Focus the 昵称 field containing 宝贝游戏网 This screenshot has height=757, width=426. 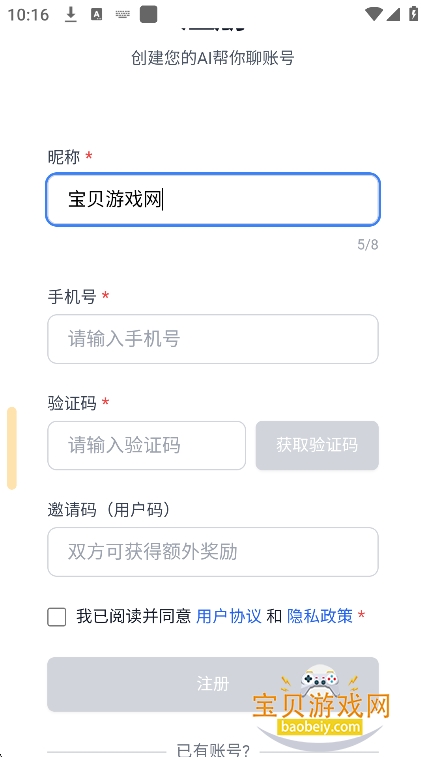point(213,199)
